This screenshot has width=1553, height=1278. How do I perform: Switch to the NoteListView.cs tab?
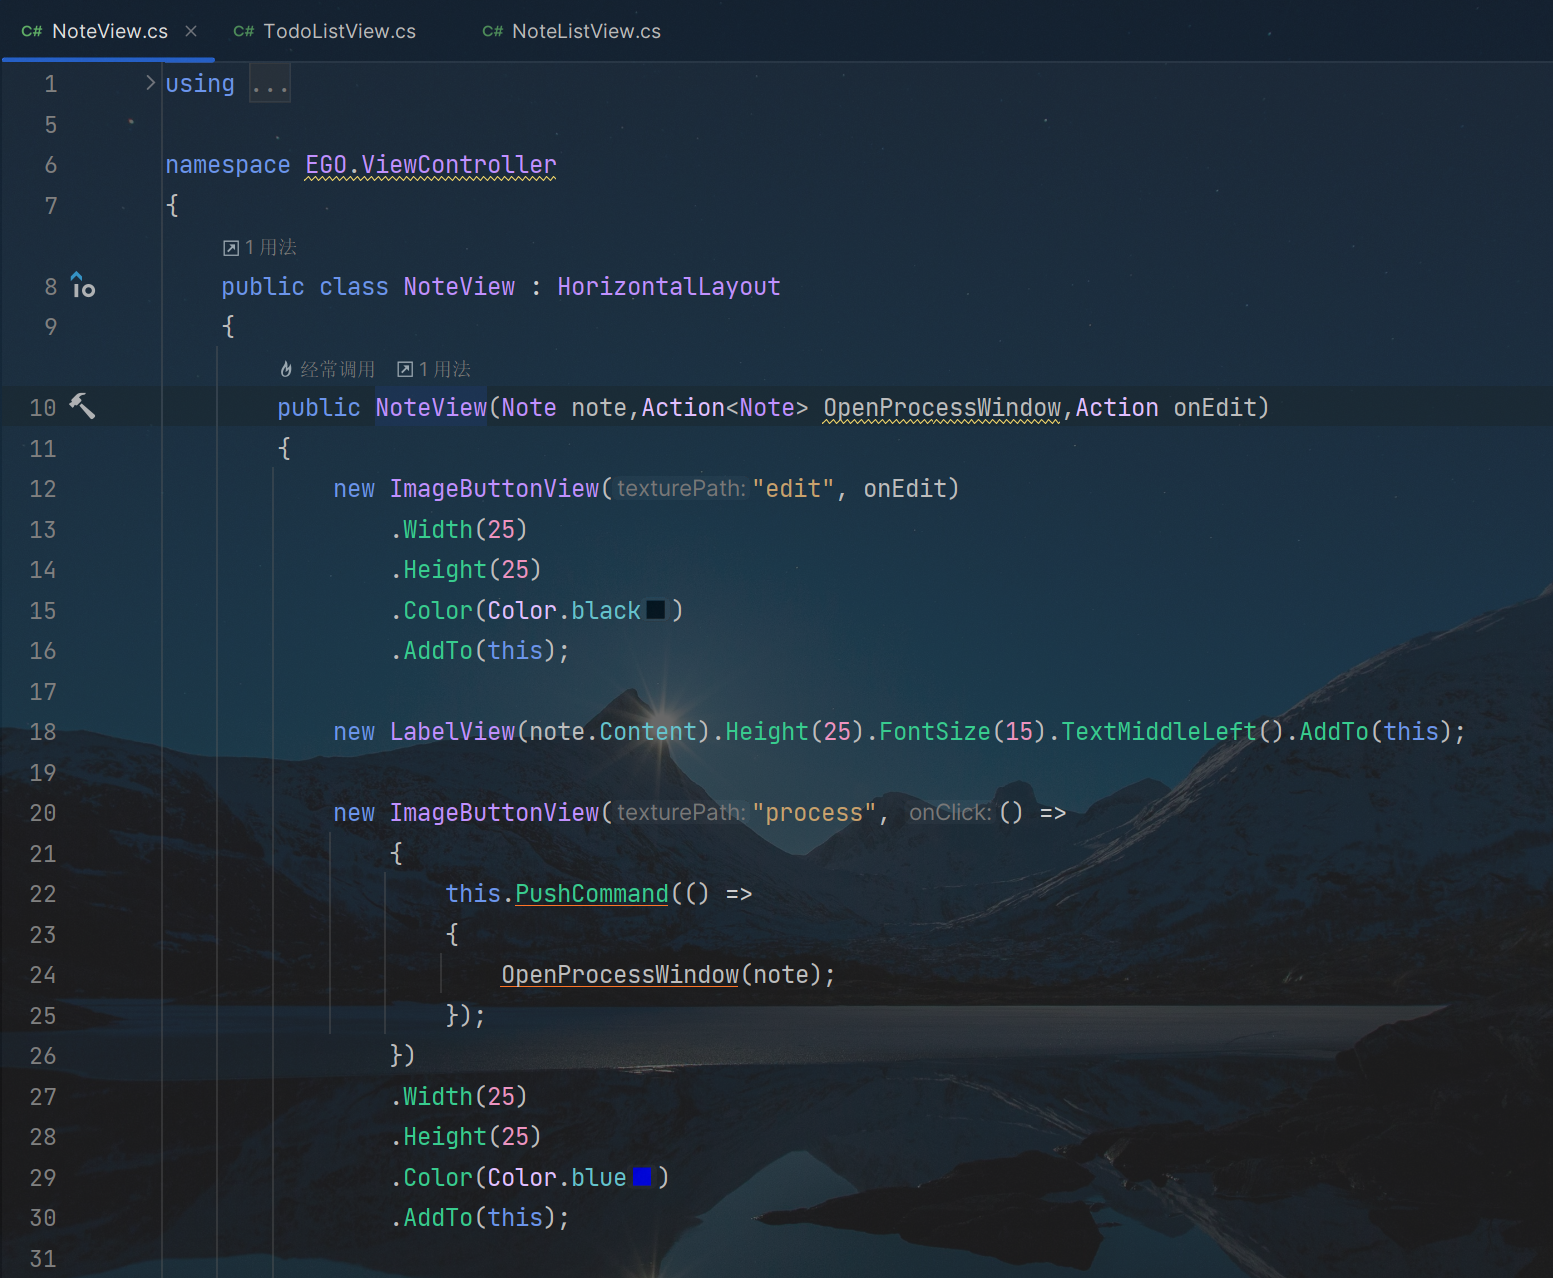point(571,31)
